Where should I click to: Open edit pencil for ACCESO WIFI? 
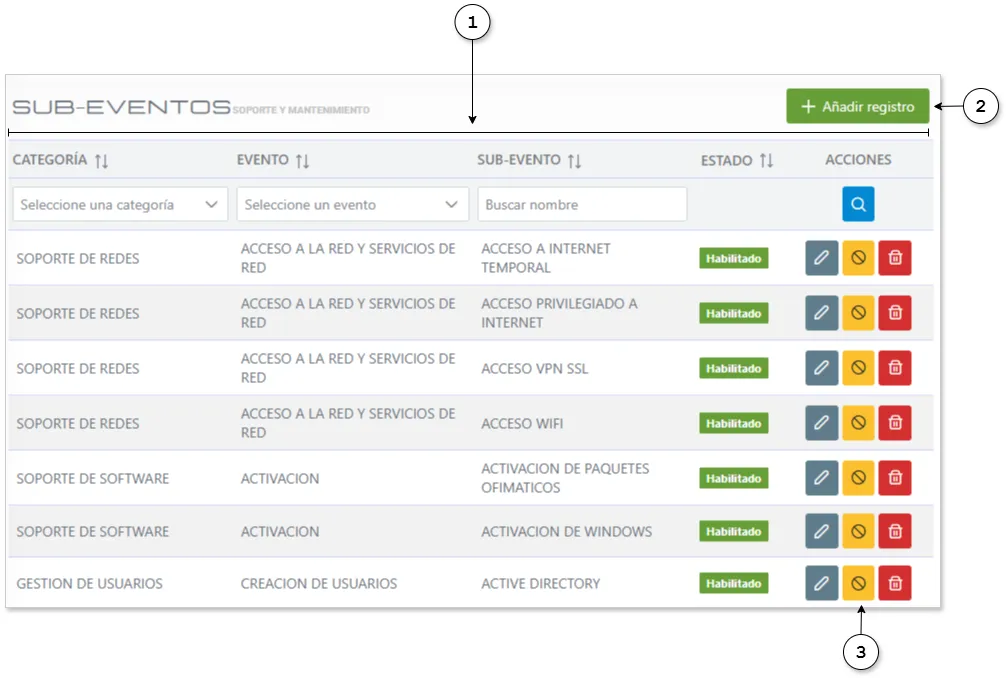[822, 423]
